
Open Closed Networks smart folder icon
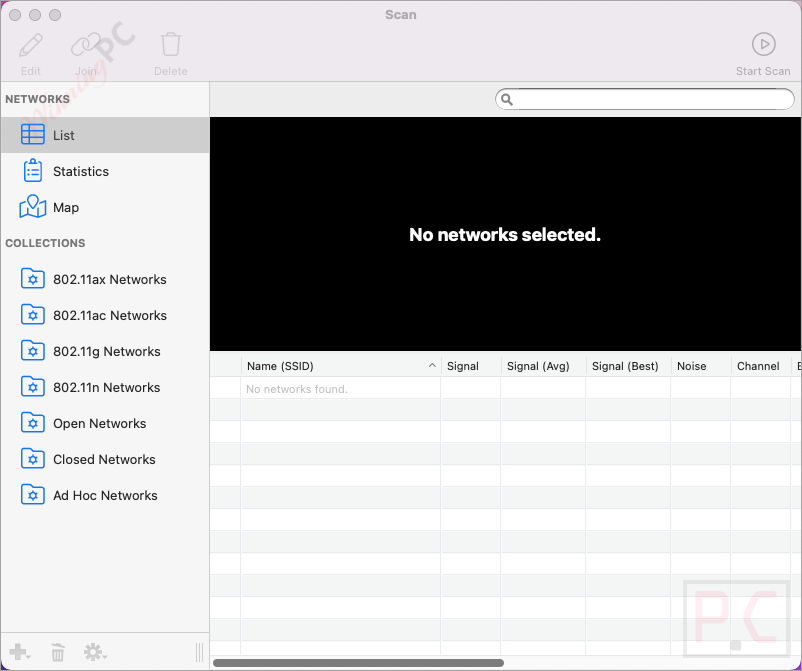(33, 459)
